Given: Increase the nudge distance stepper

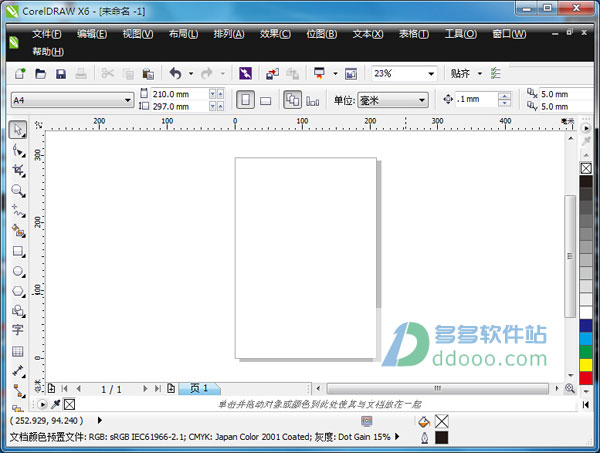Looking at the screenshot, I should (505, 96).
